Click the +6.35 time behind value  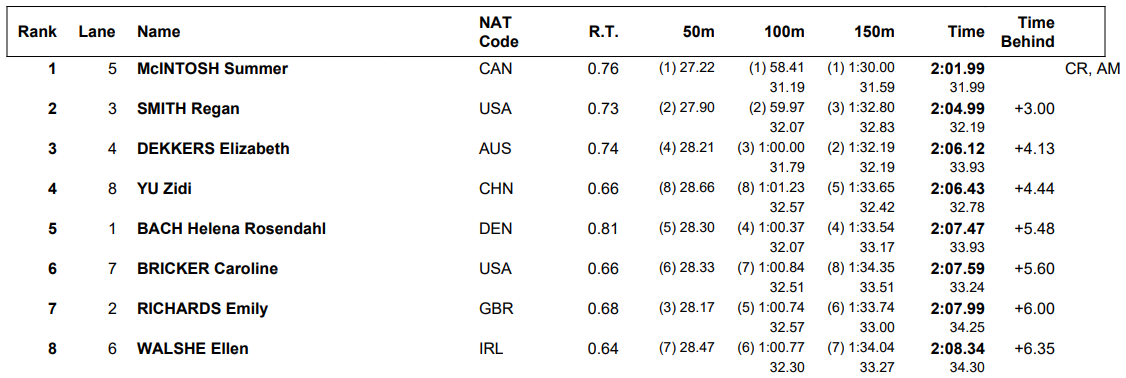pyautogui.click(x=1034, y=349)
